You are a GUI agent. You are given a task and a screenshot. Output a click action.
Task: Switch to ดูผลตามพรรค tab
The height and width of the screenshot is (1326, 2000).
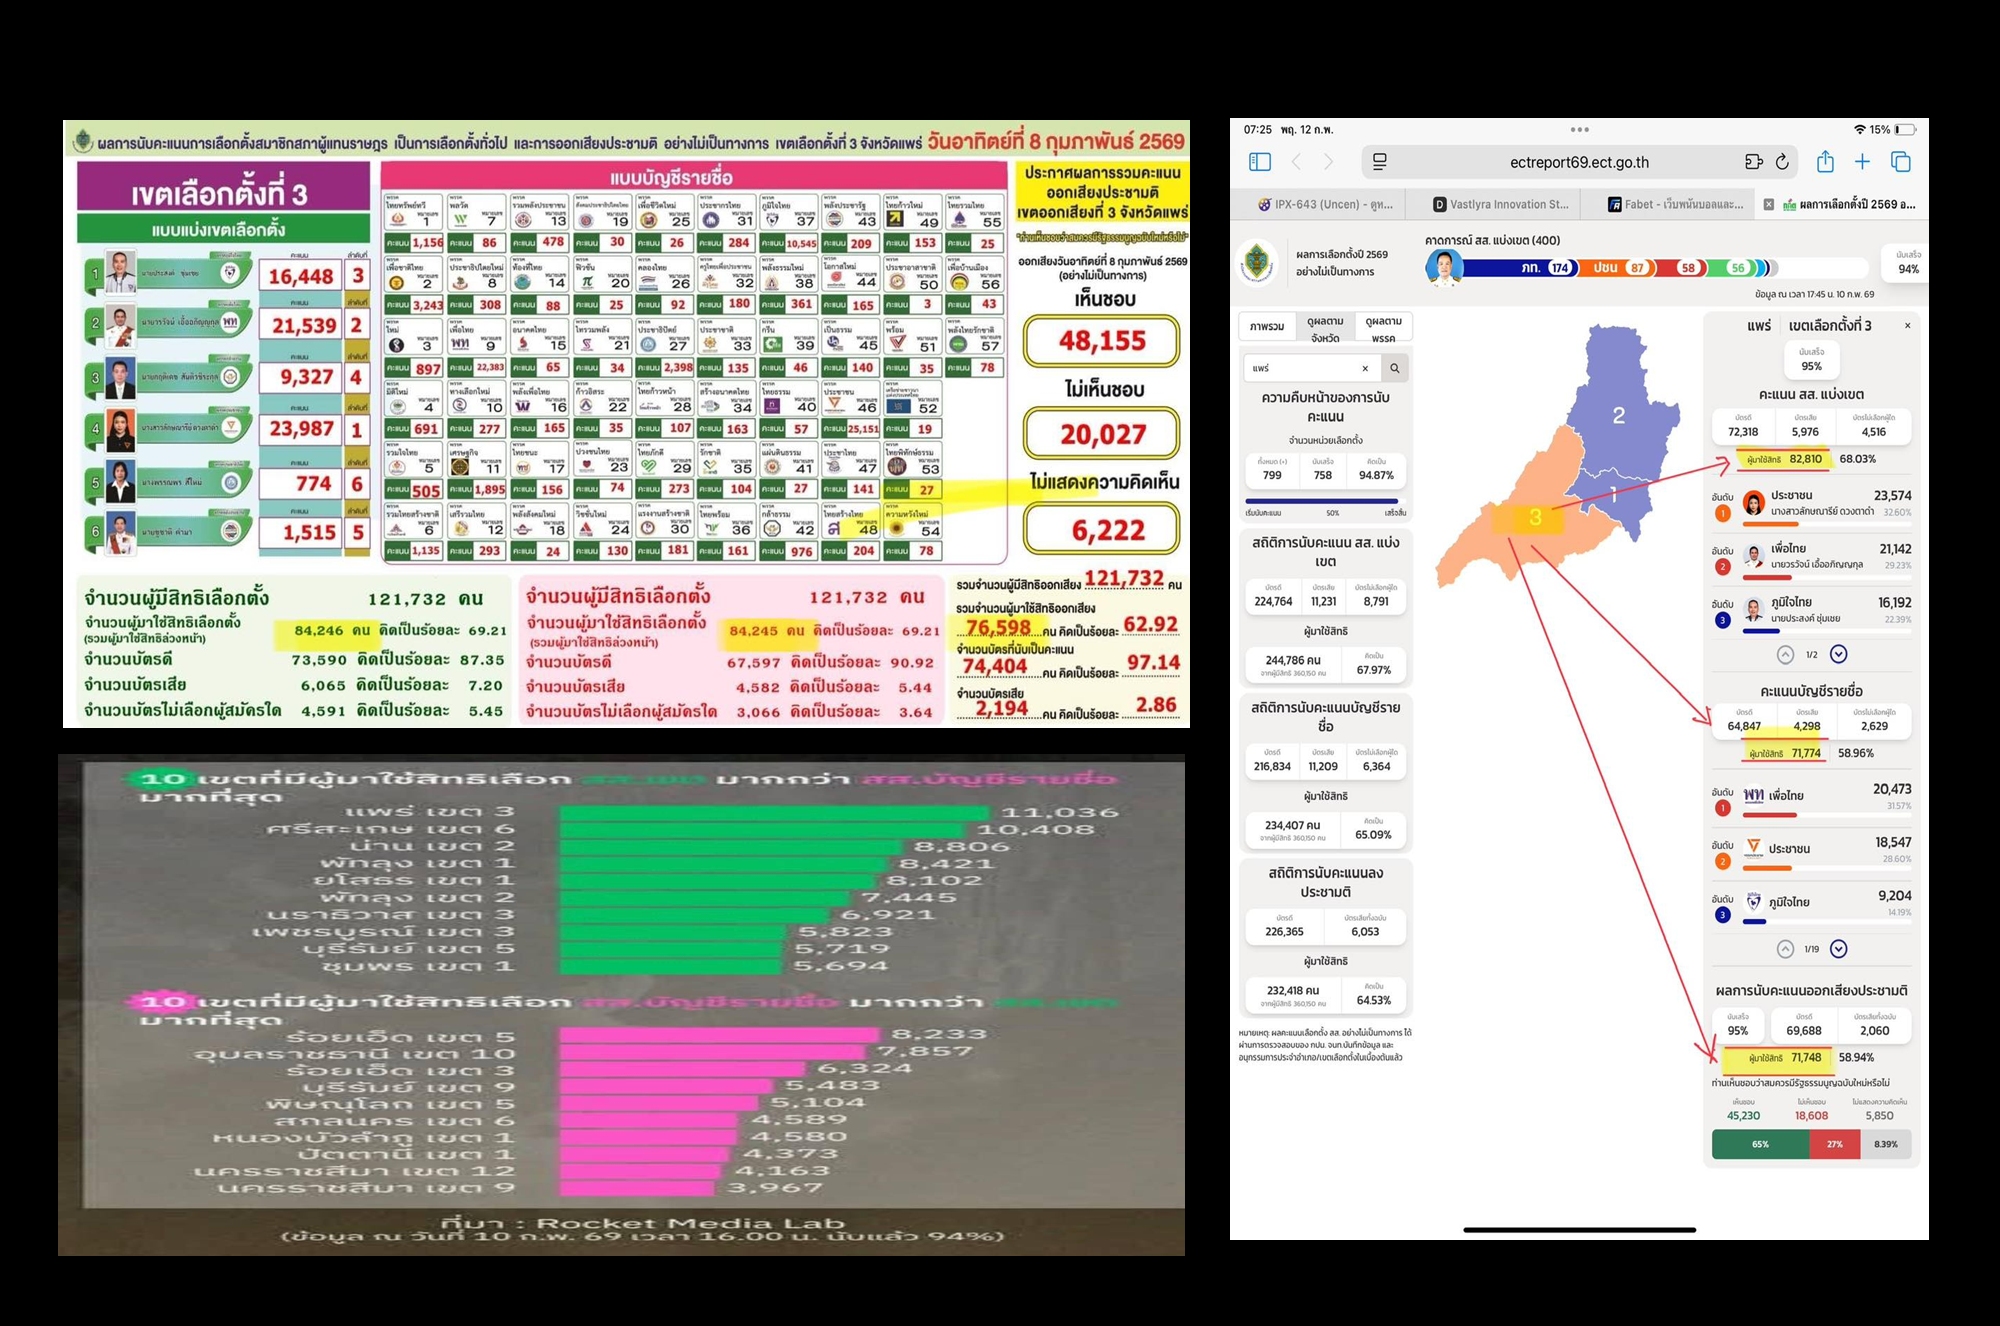[x=1383, y=329]
